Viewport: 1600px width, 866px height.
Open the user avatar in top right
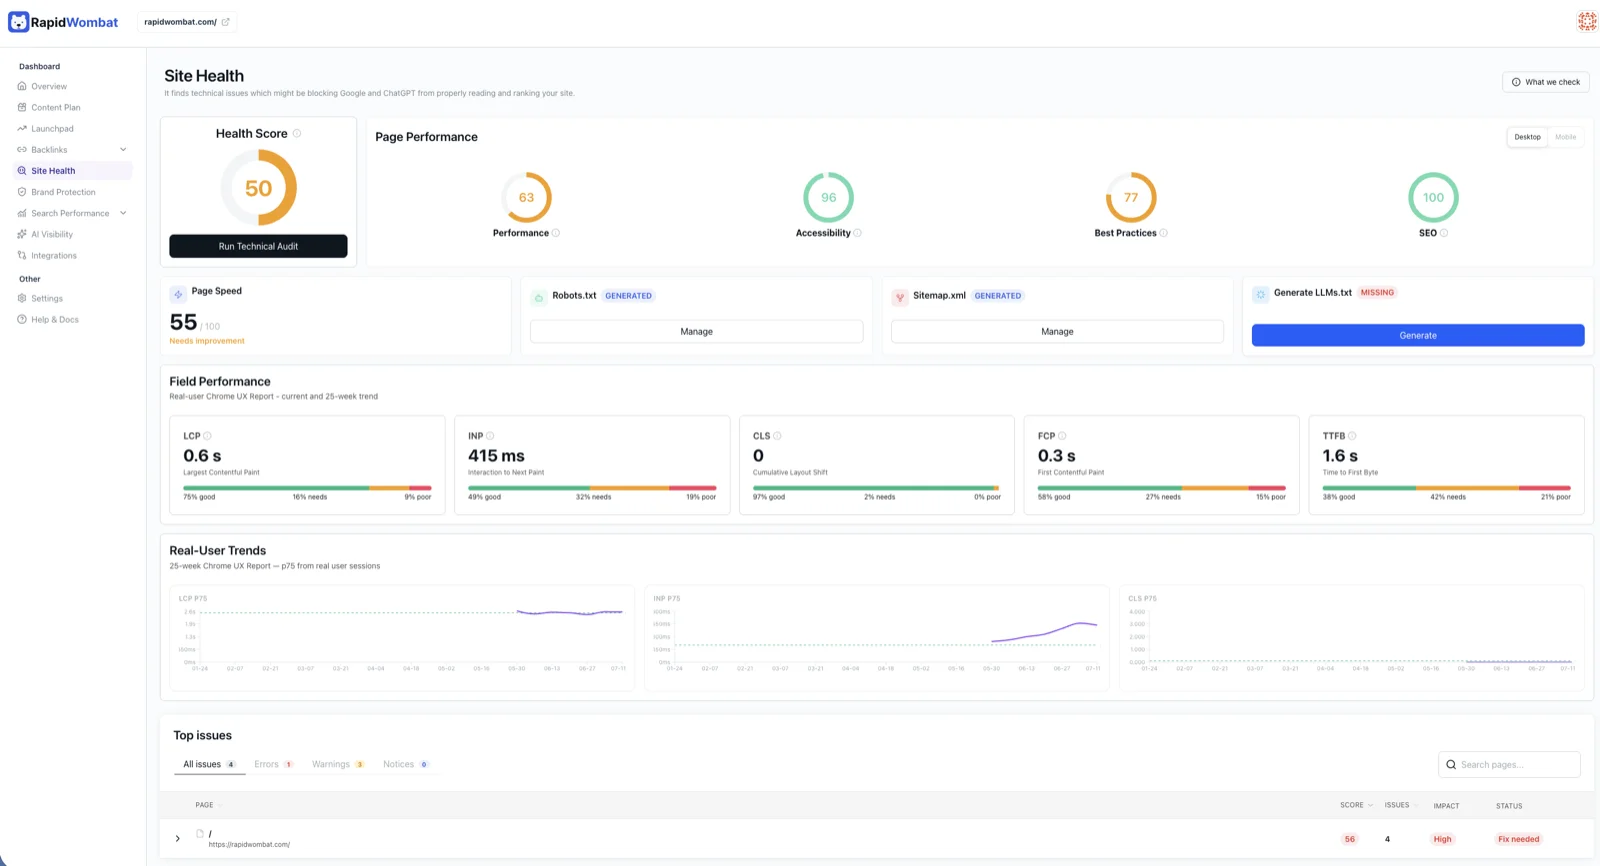pyautogui.click(x=1587, y=21)
